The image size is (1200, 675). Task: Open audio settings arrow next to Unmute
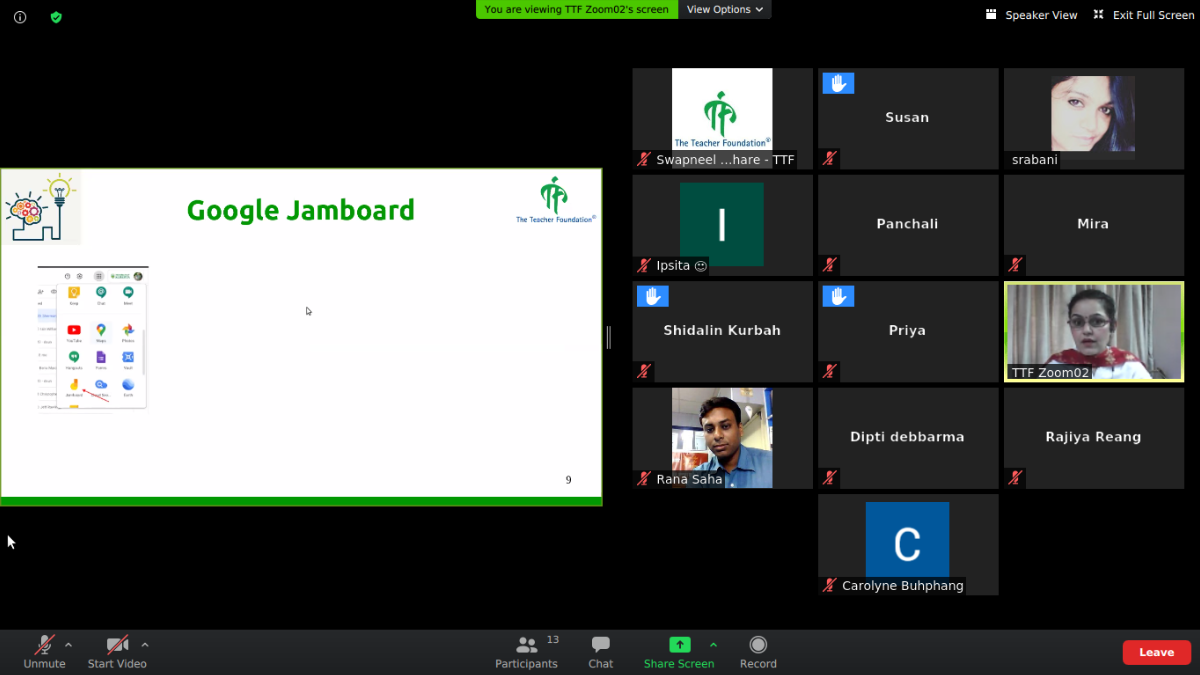point(68,644)
